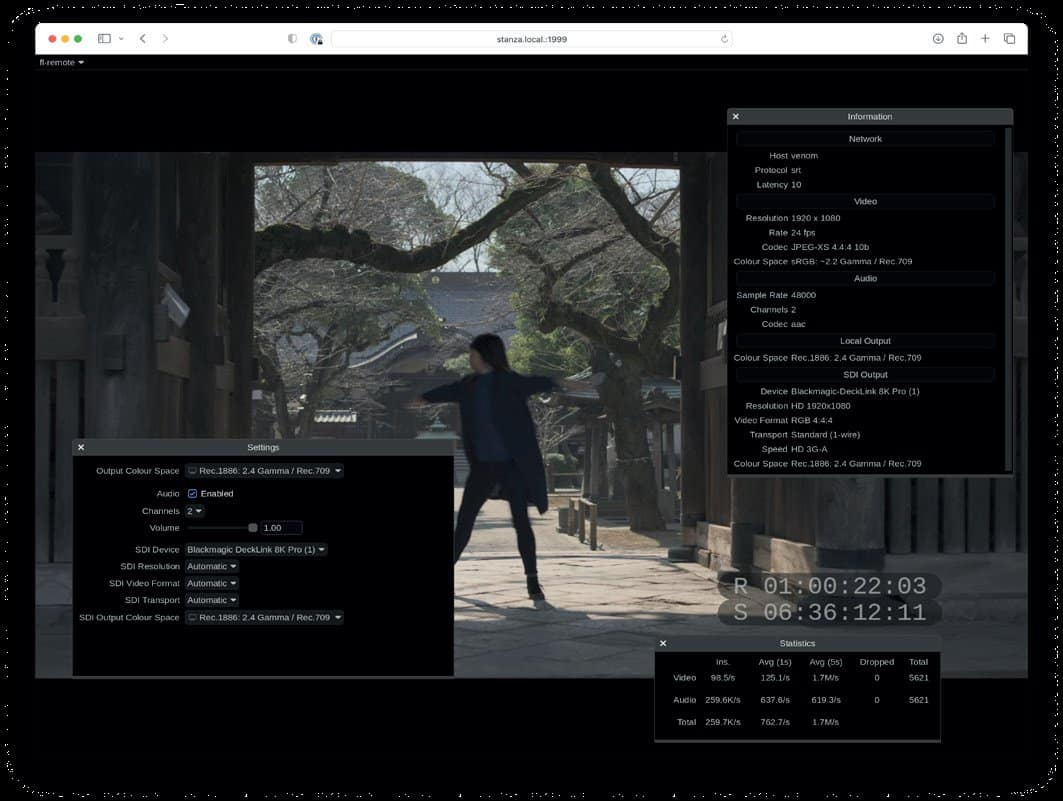This screenshot has width=1063, height=801.
Task: Show the tab overview icon
Action: pos(1009,38)
